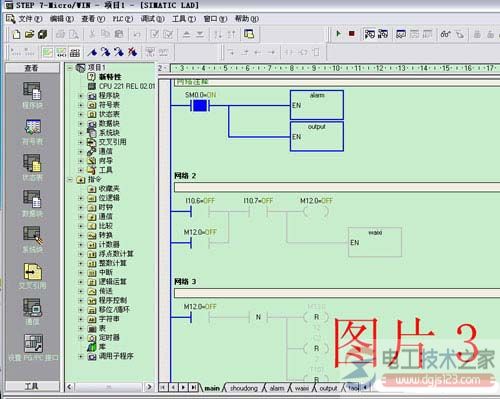Expand the 定时器 instruction folder
The image size is (500, 399).
(81, 338)
